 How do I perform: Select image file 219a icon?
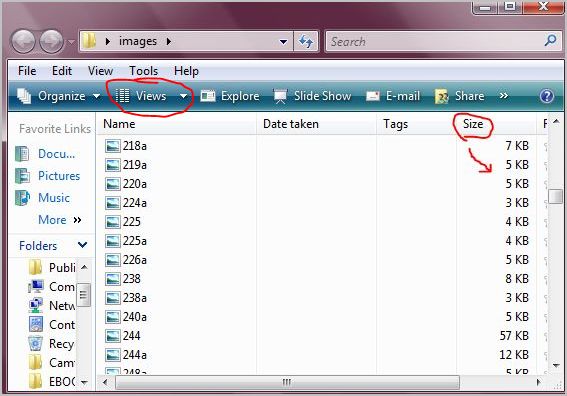coord(113,165)
